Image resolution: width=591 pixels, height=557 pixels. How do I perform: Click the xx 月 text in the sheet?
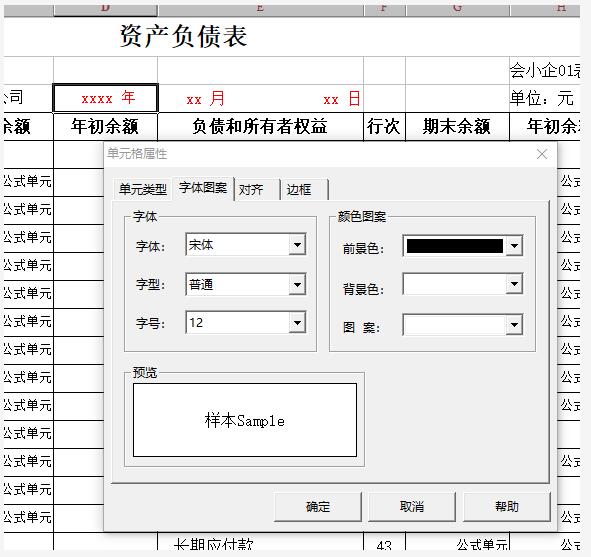point(205,99)
